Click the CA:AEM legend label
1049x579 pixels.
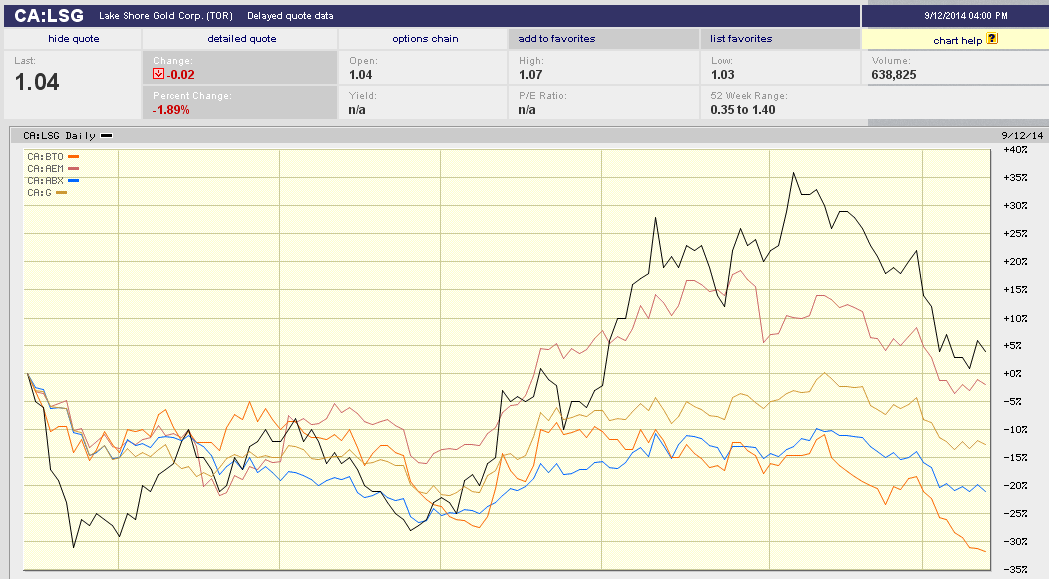pos(45,169)
